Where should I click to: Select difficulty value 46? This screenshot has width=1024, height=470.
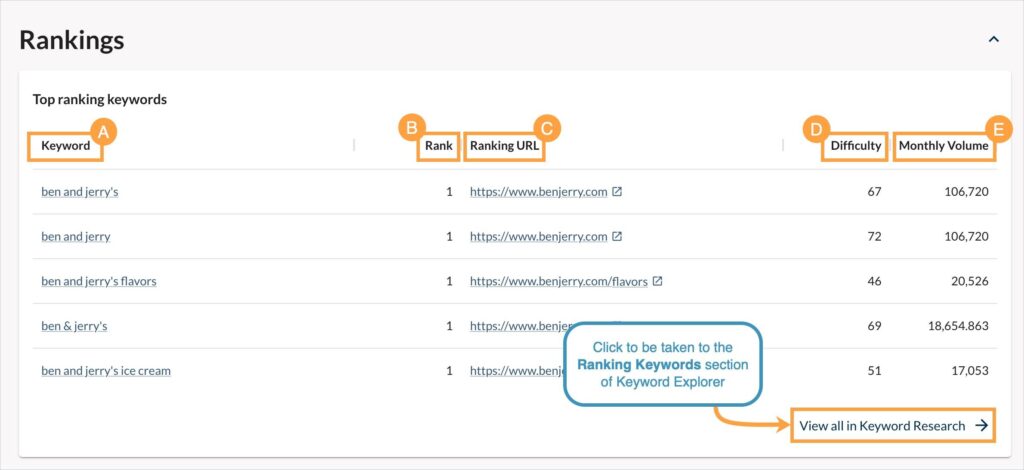[x=874, y=281]
